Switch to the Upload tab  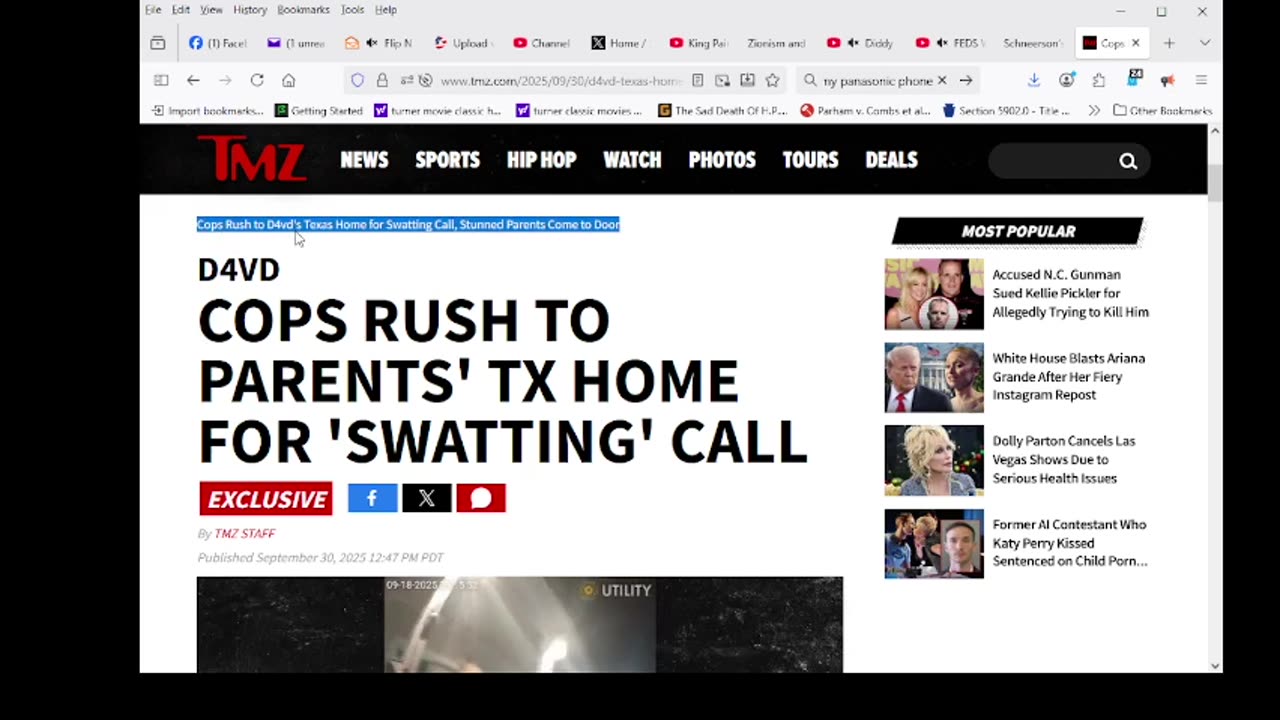pyautogui.click(x=463, y=43)
